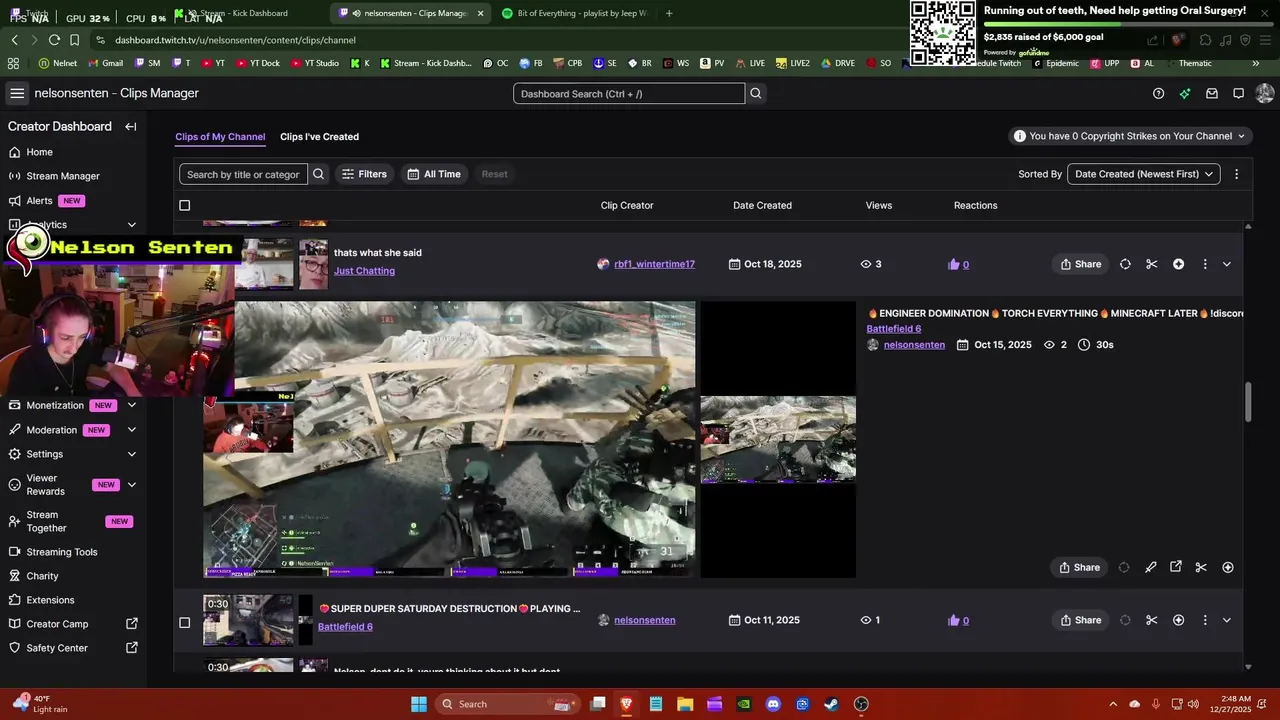Switch to Clips I've Created tab

319,137
